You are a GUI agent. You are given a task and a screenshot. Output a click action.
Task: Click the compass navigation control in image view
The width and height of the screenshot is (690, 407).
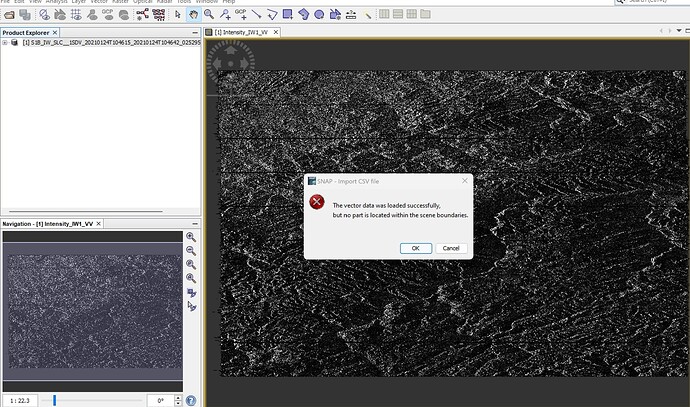[x=231, y=62]
